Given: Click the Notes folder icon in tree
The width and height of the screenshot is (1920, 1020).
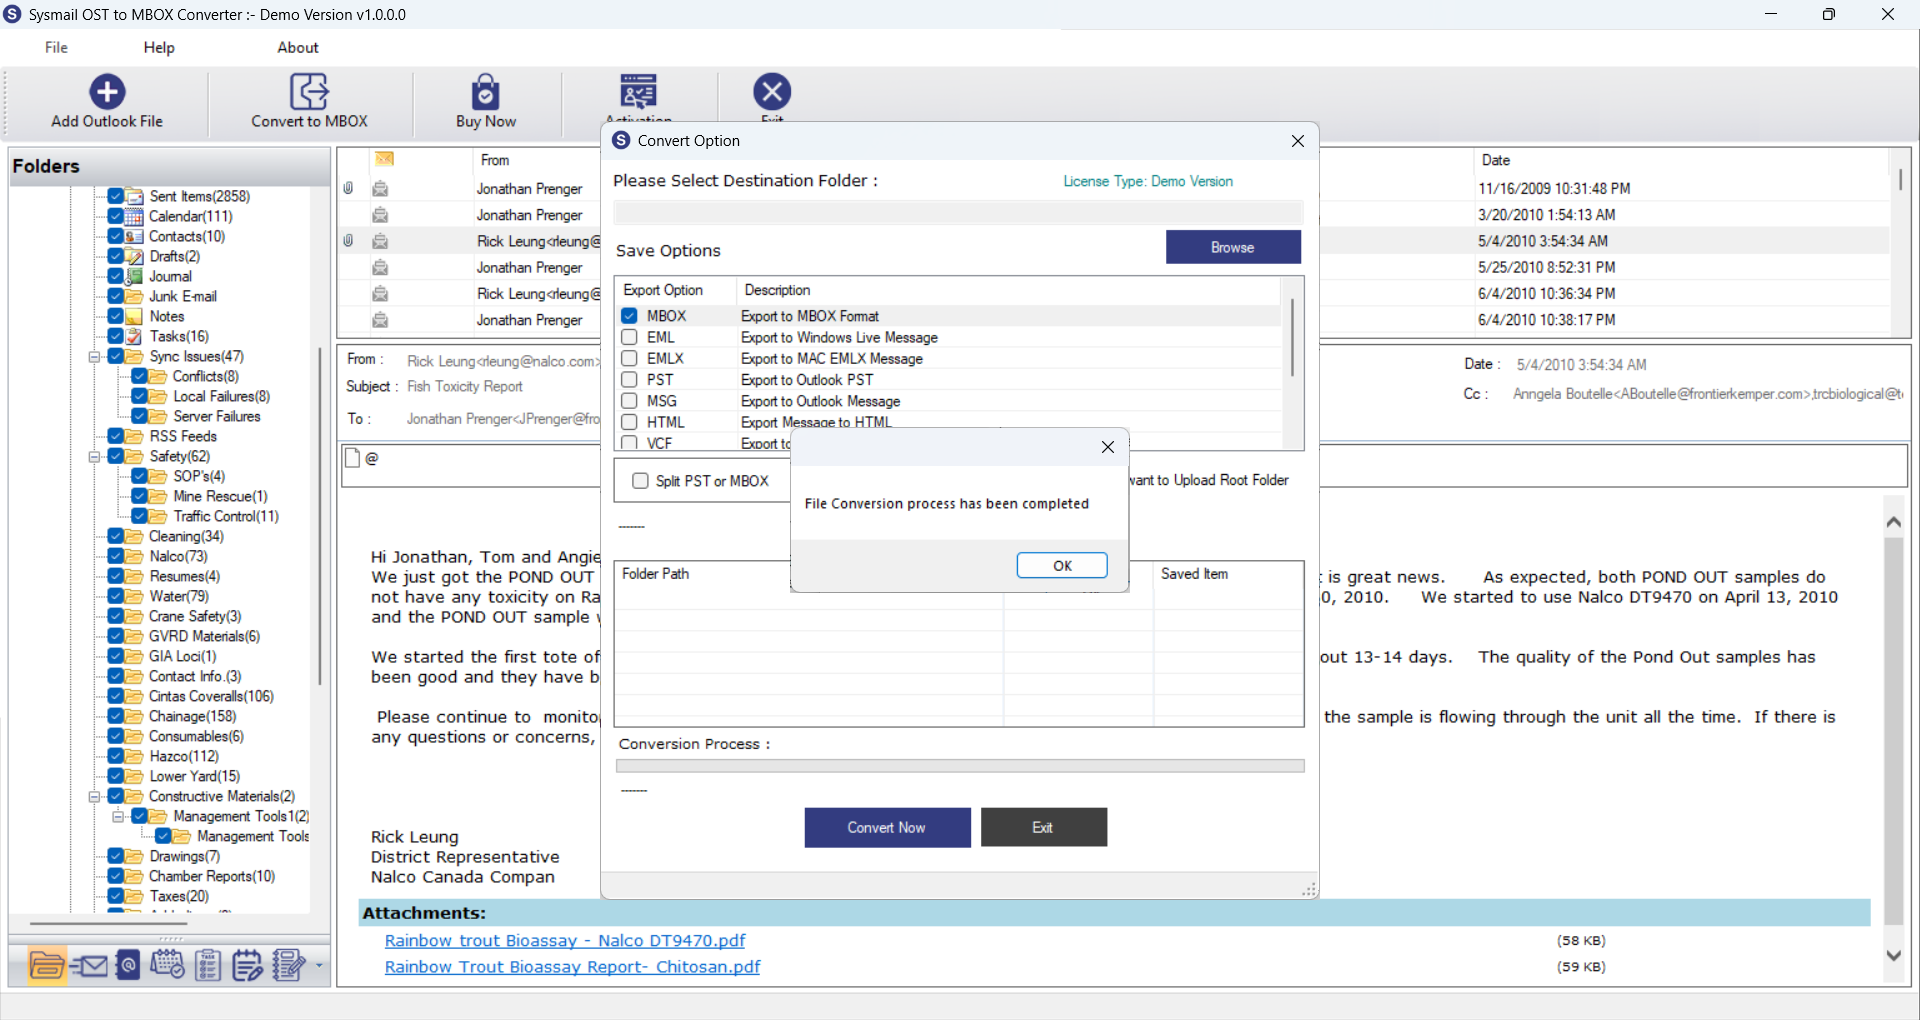Looking at the screenshot, I should click(x=135, y=316).
